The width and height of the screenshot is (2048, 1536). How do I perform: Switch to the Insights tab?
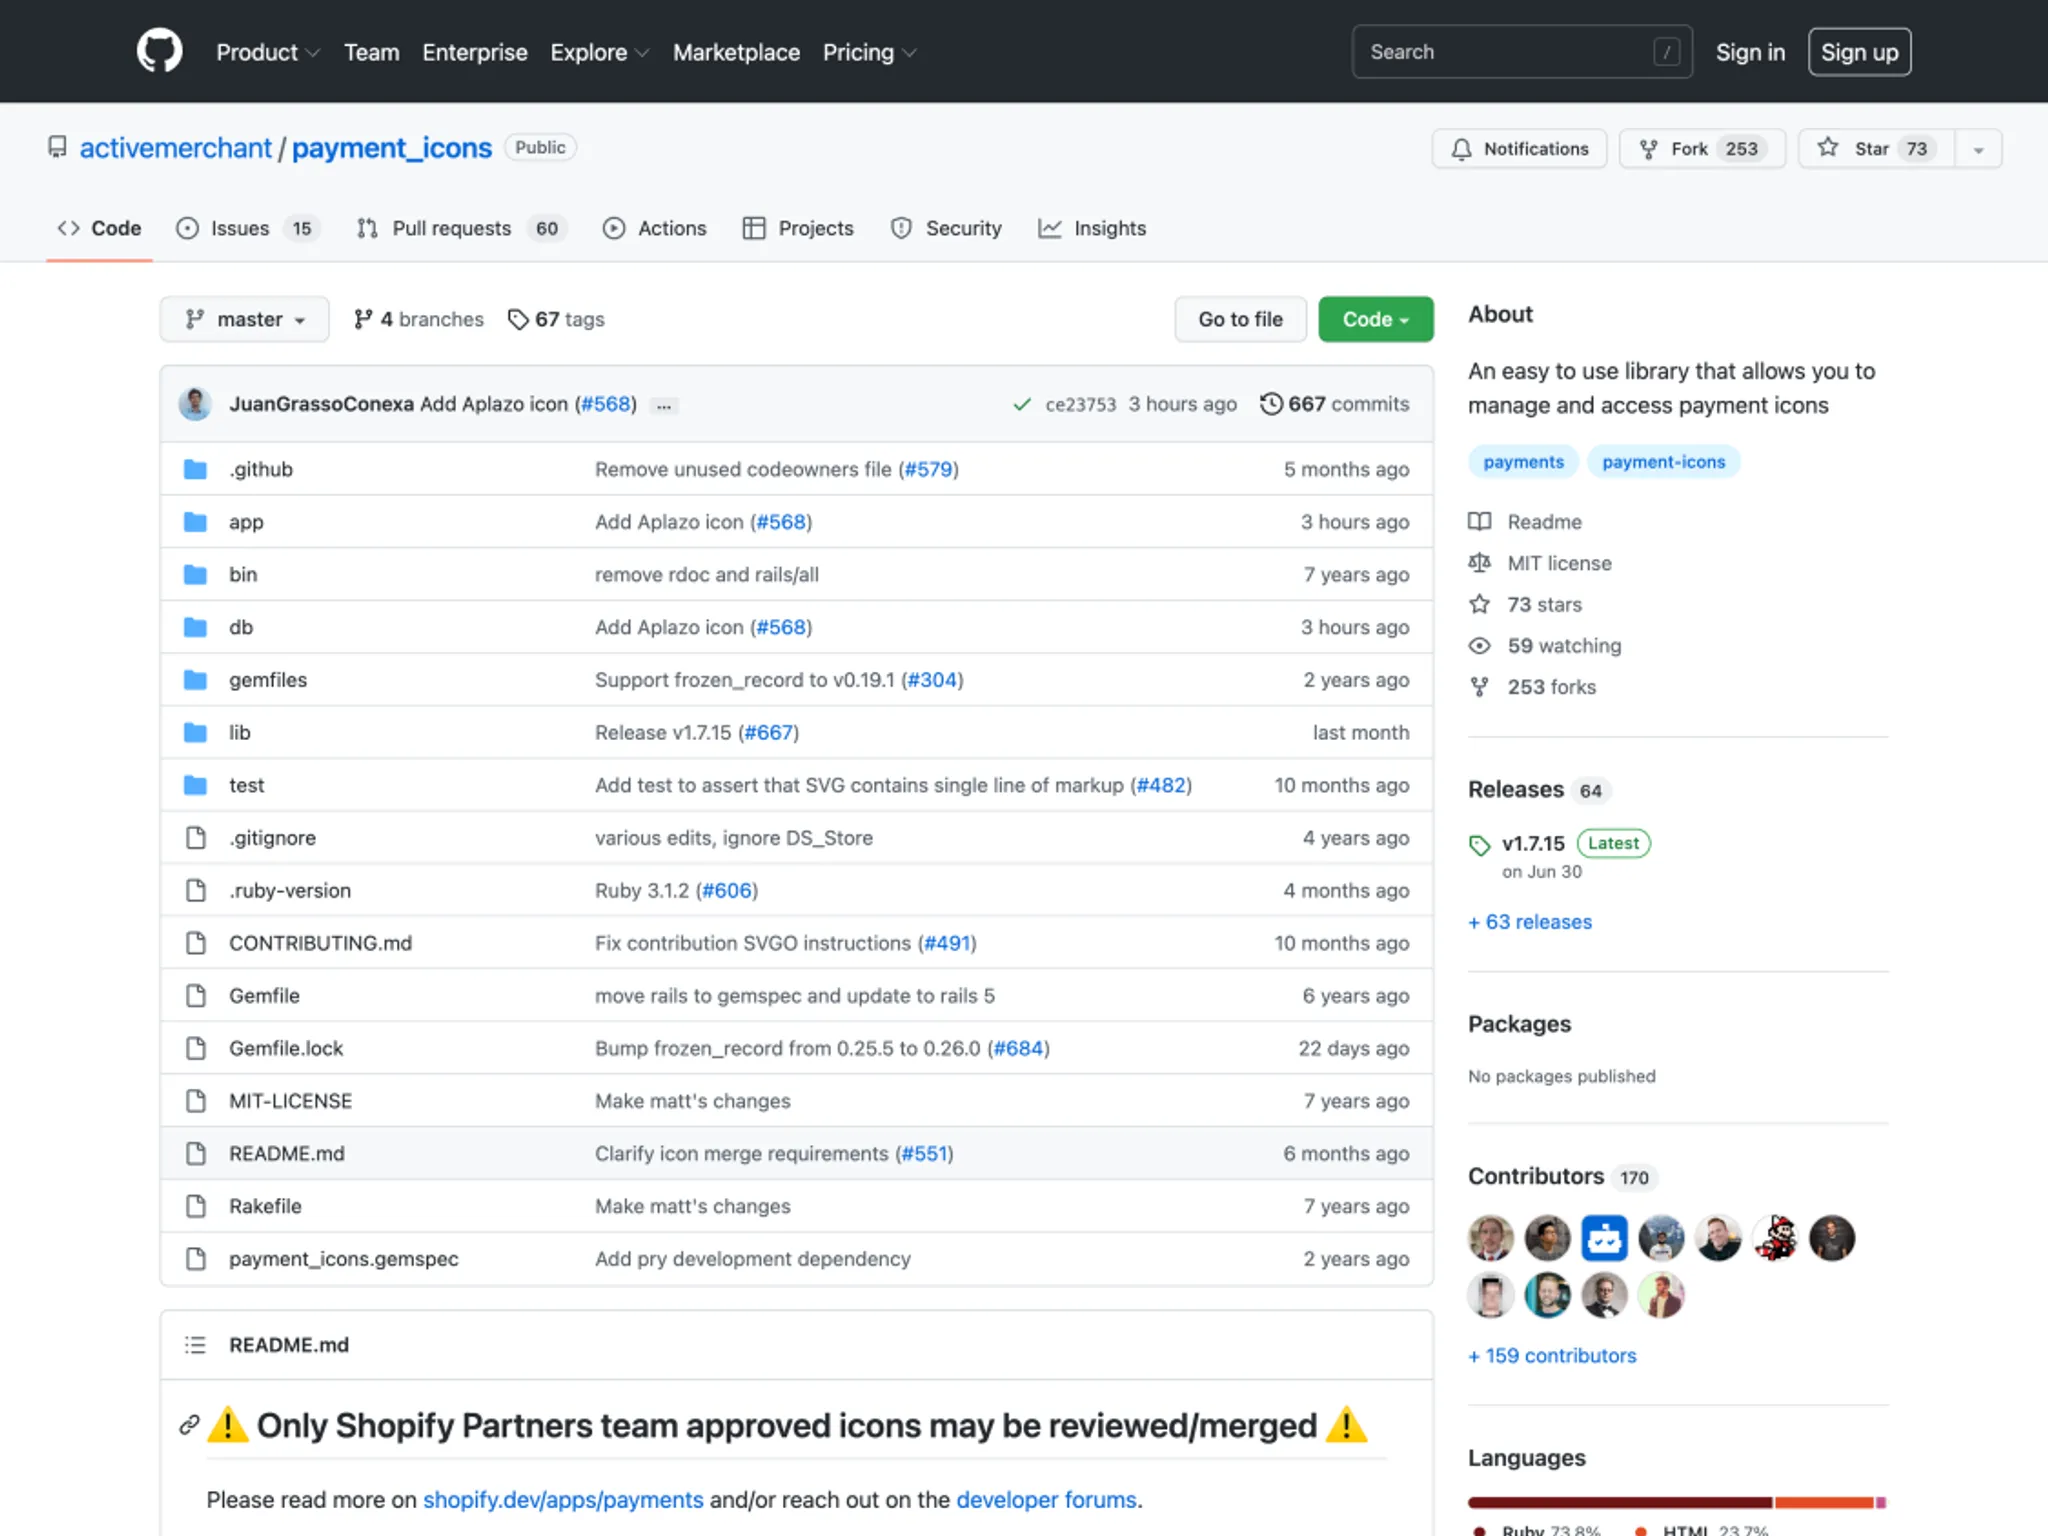point(1092,228)
